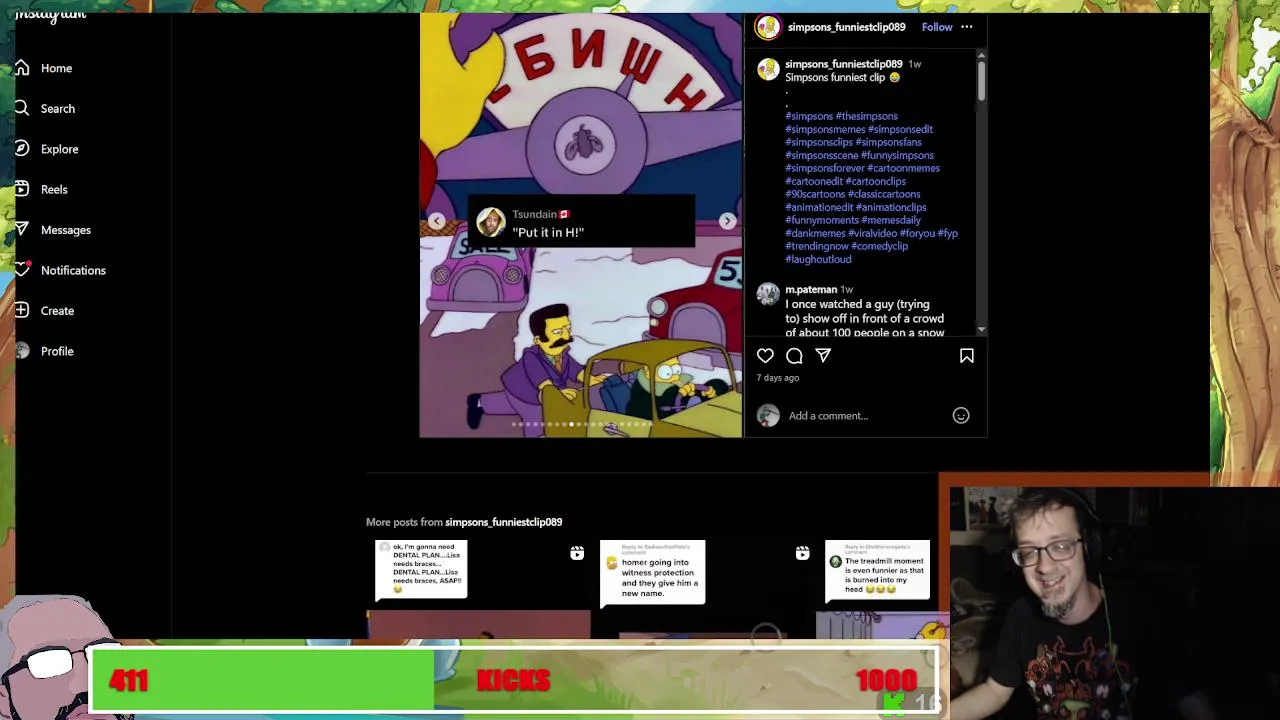Open the #90scartoons hashtag
Screen dimensions: 1280x720
click(x=815, y=194)
